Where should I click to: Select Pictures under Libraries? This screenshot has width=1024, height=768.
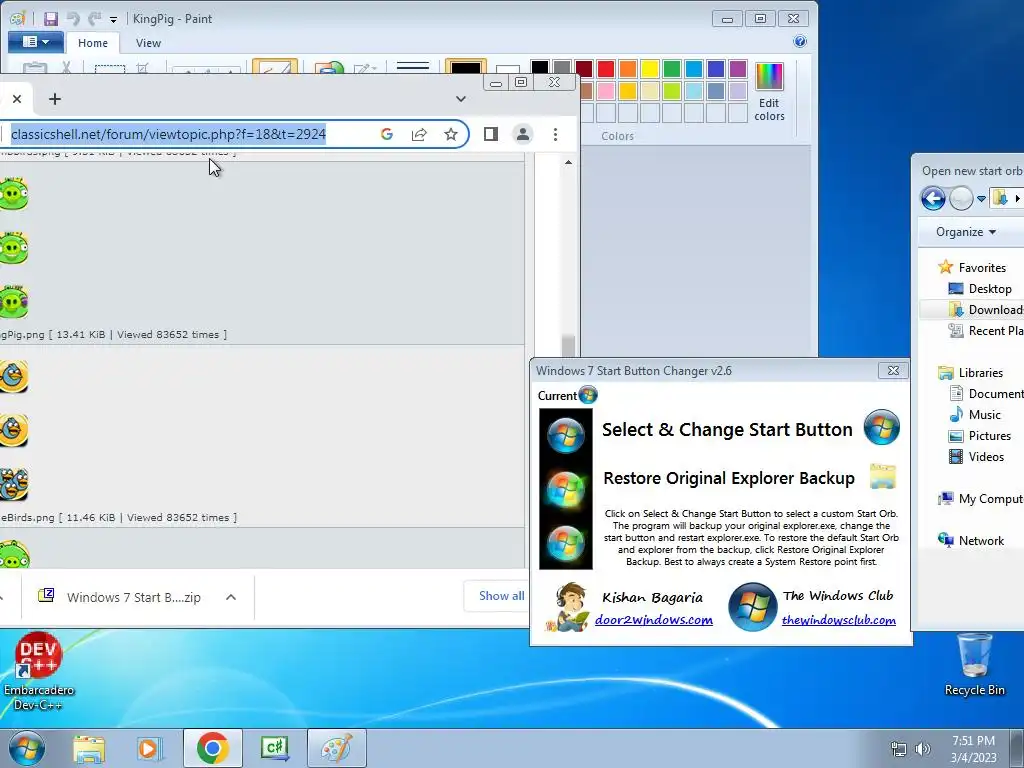pos(980,436)
